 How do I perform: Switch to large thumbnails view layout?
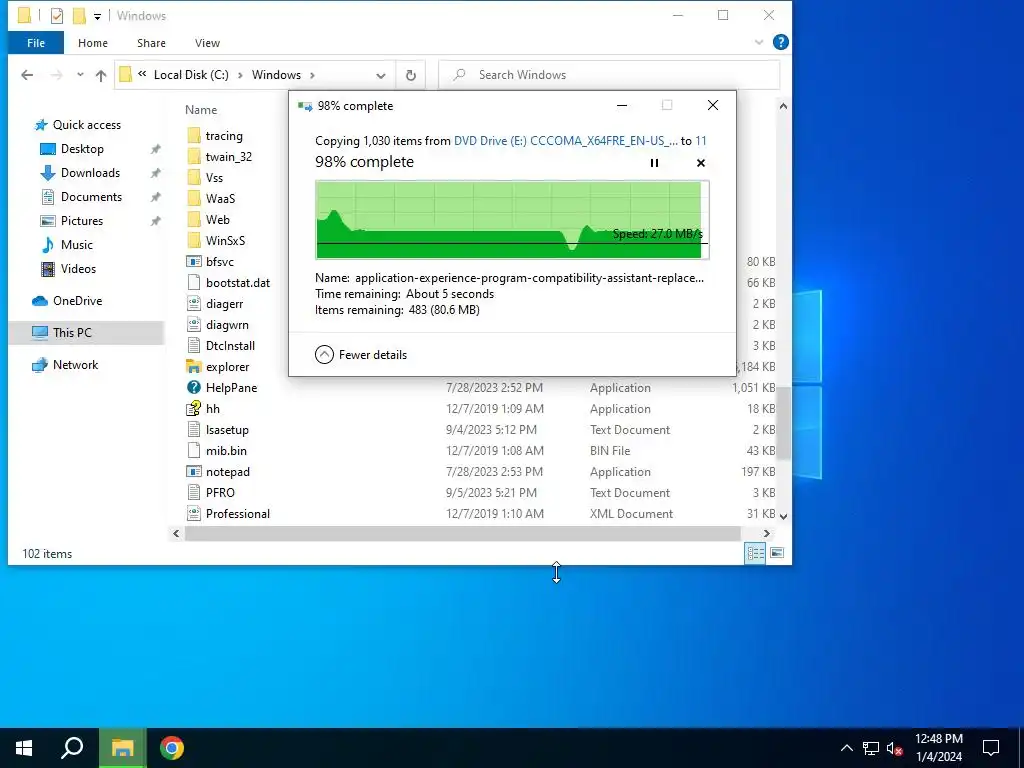776,554
